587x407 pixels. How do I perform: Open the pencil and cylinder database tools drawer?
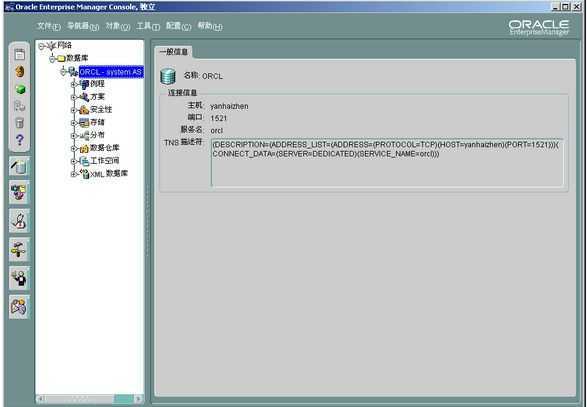(19, 166)
